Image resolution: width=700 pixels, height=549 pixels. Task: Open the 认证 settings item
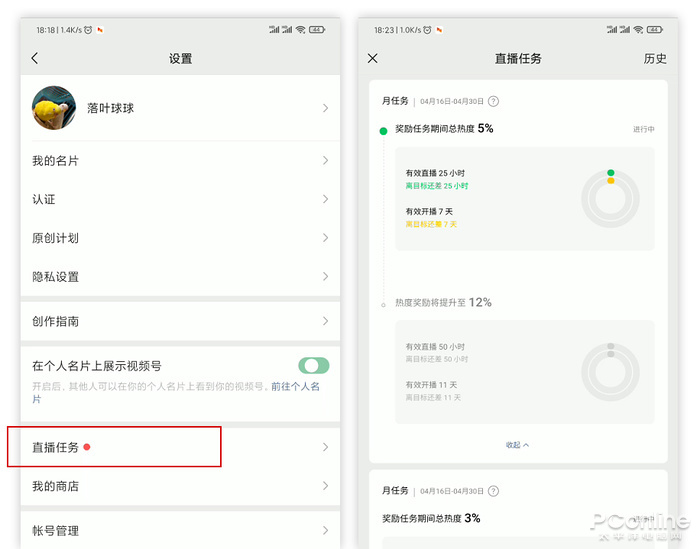click(180, 200)
